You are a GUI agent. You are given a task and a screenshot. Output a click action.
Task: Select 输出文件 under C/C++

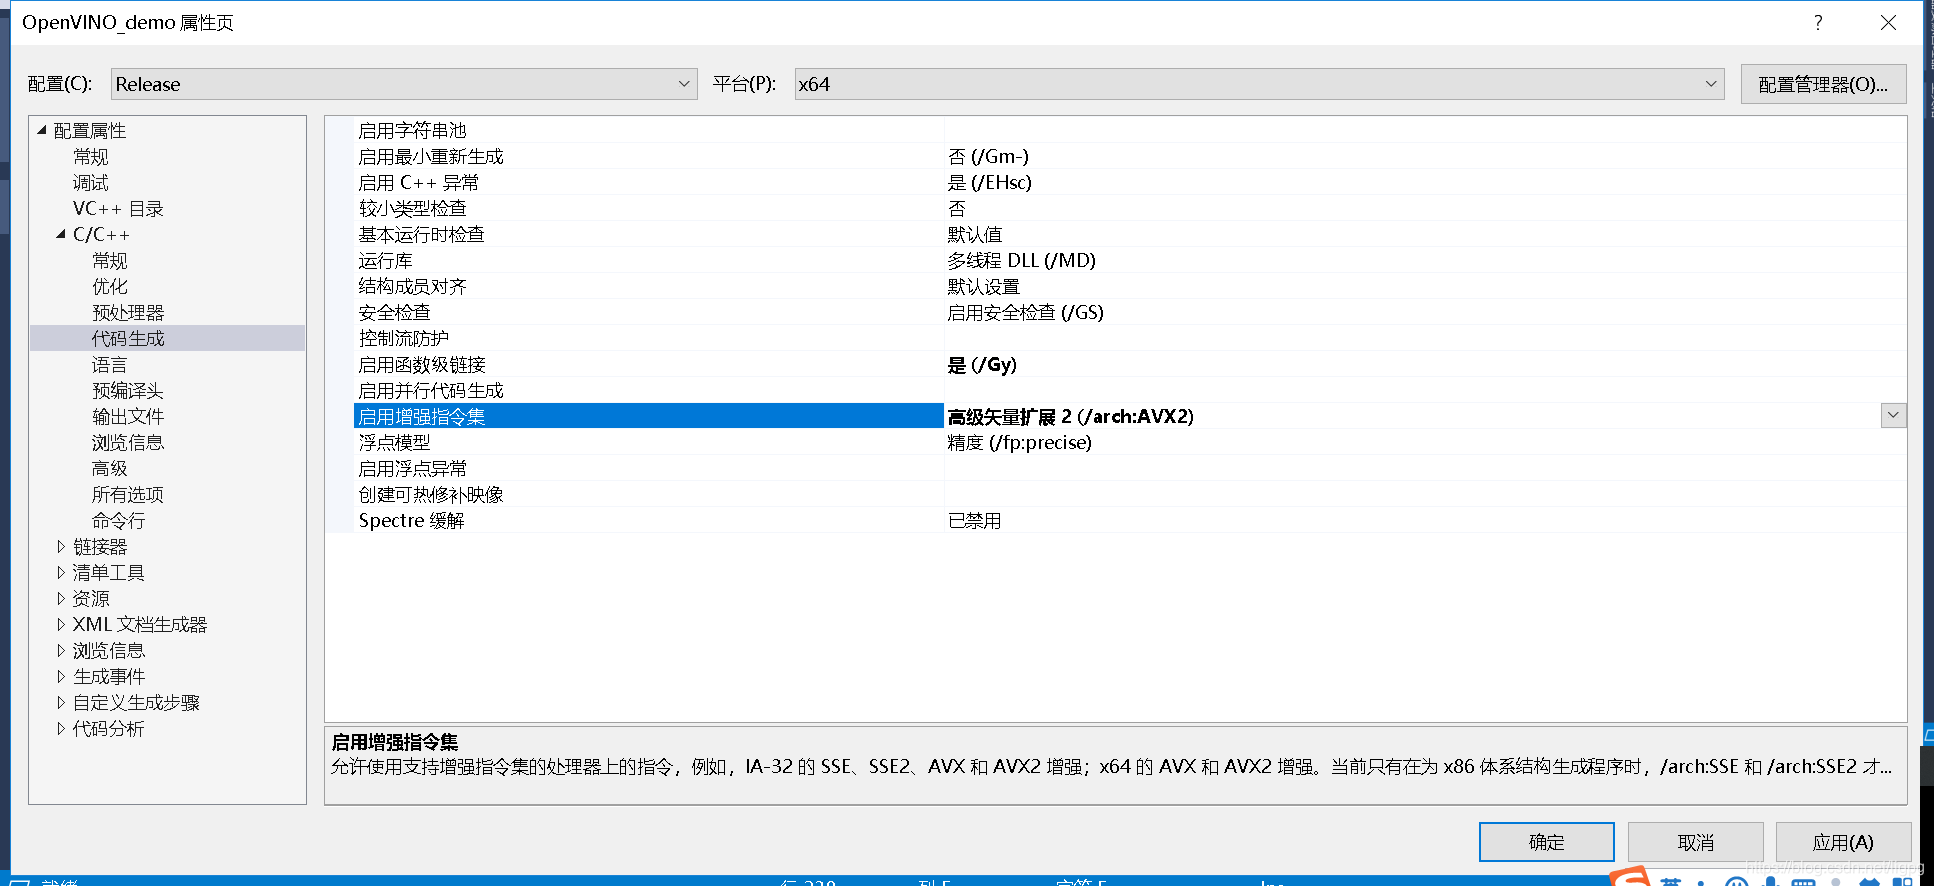point(128,416)
